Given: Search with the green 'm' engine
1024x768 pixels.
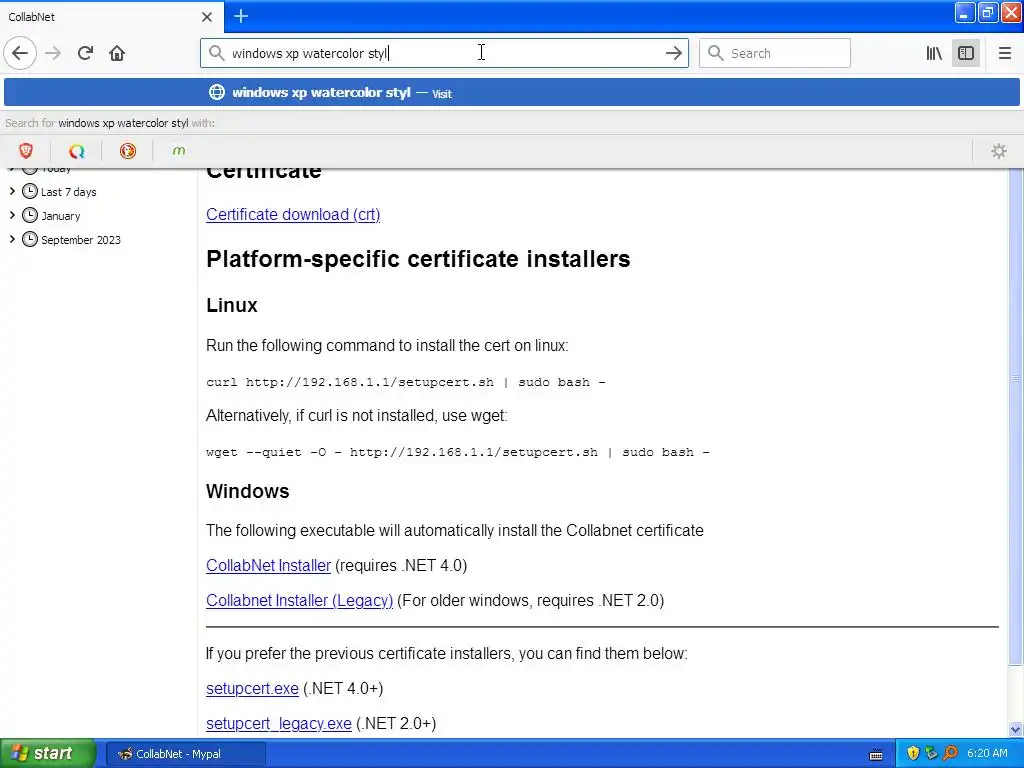Looking at the screenshot, I should pos(178,151).
